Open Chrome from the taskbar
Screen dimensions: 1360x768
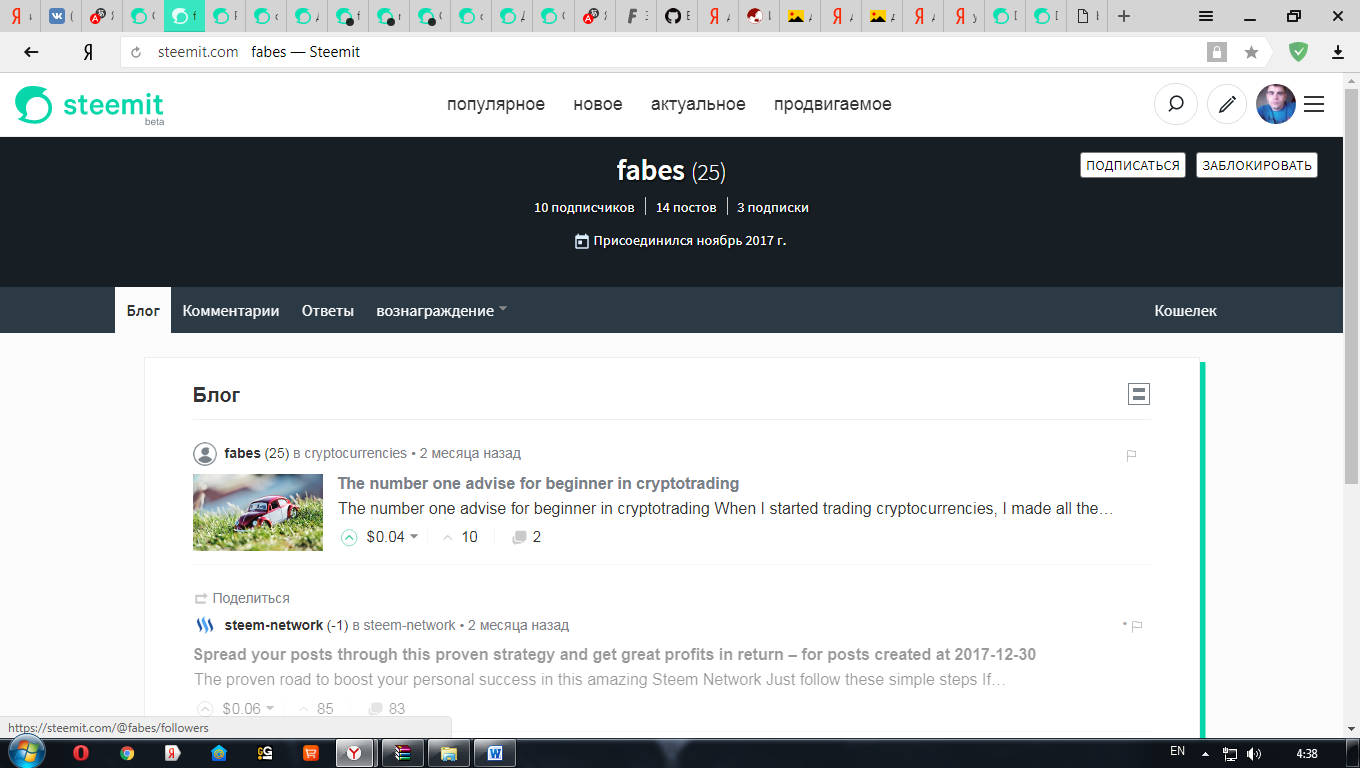point(127,753)
